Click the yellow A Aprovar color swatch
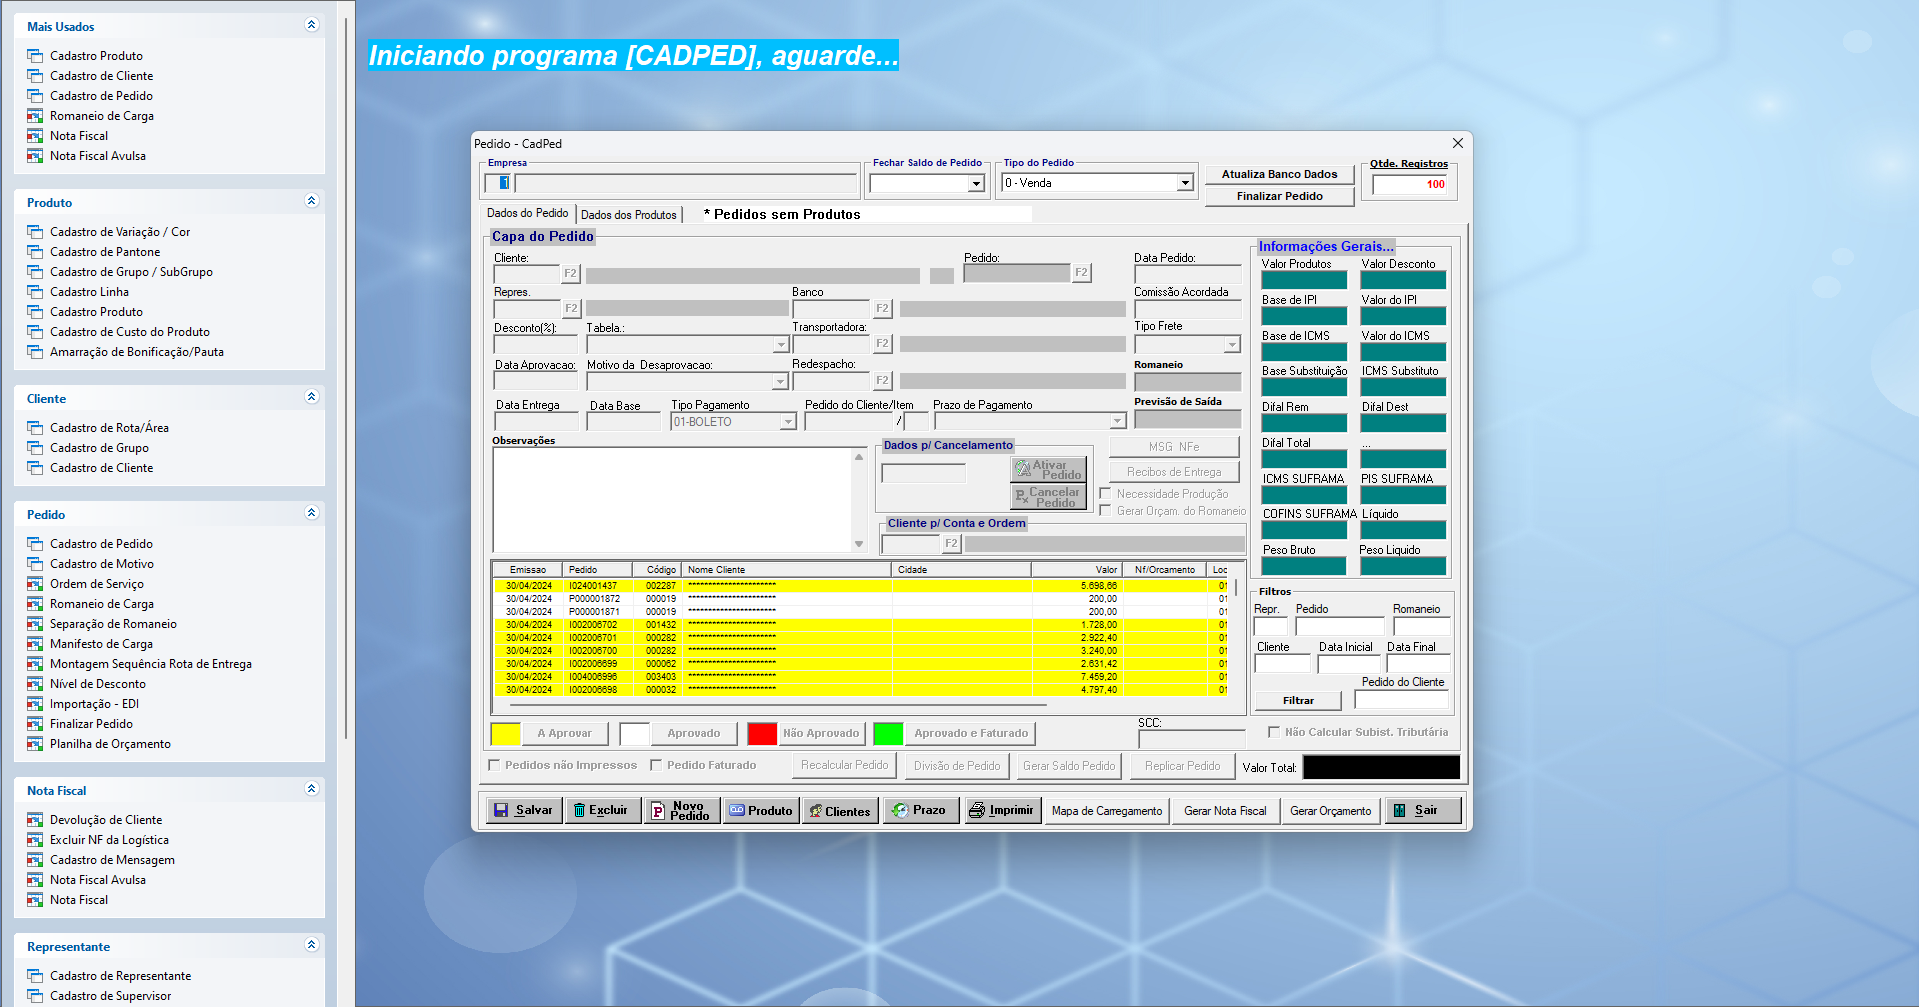The height and width of the screenshot is (1007, 1919). (x=505, y=734)
